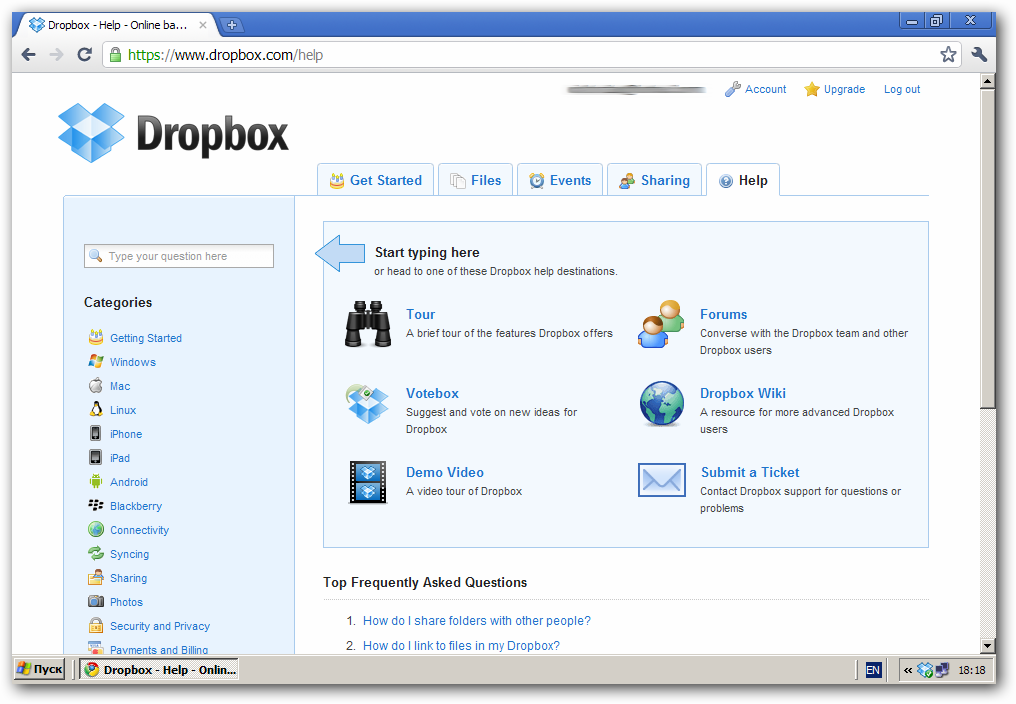Switch to the Files tab
Screen dimensions: 1016x704
click(476, 180)
